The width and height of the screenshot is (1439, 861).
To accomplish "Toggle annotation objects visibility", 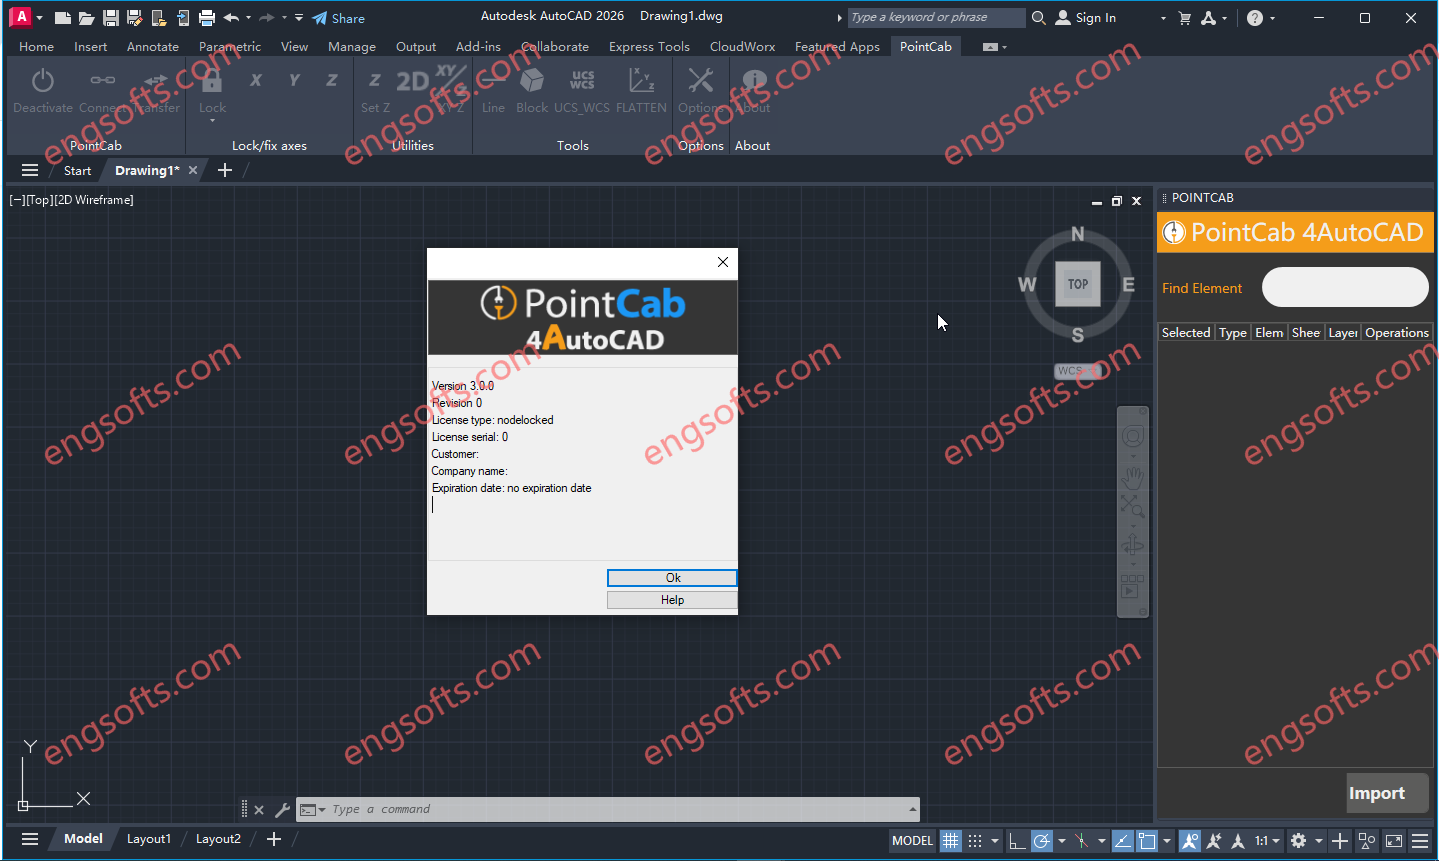I will click(x=1190, y=841).
